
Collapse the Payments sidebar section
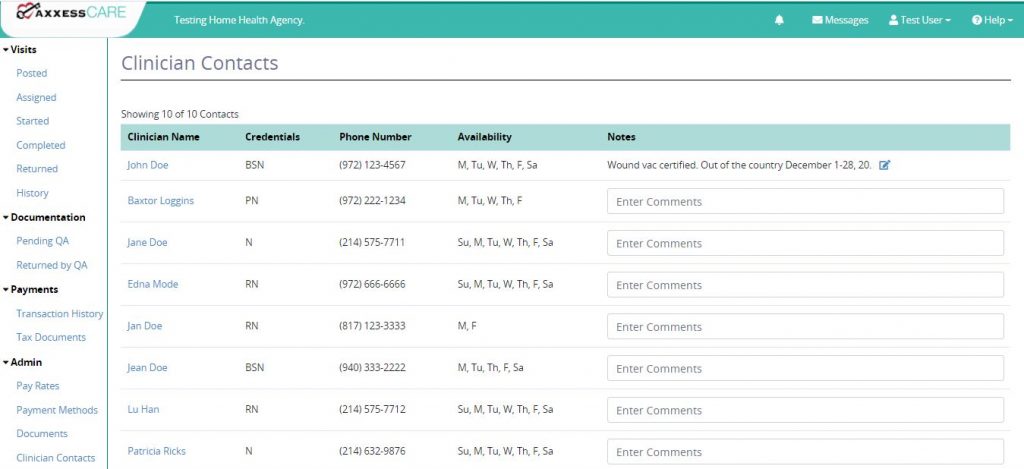tap(30, 289)
